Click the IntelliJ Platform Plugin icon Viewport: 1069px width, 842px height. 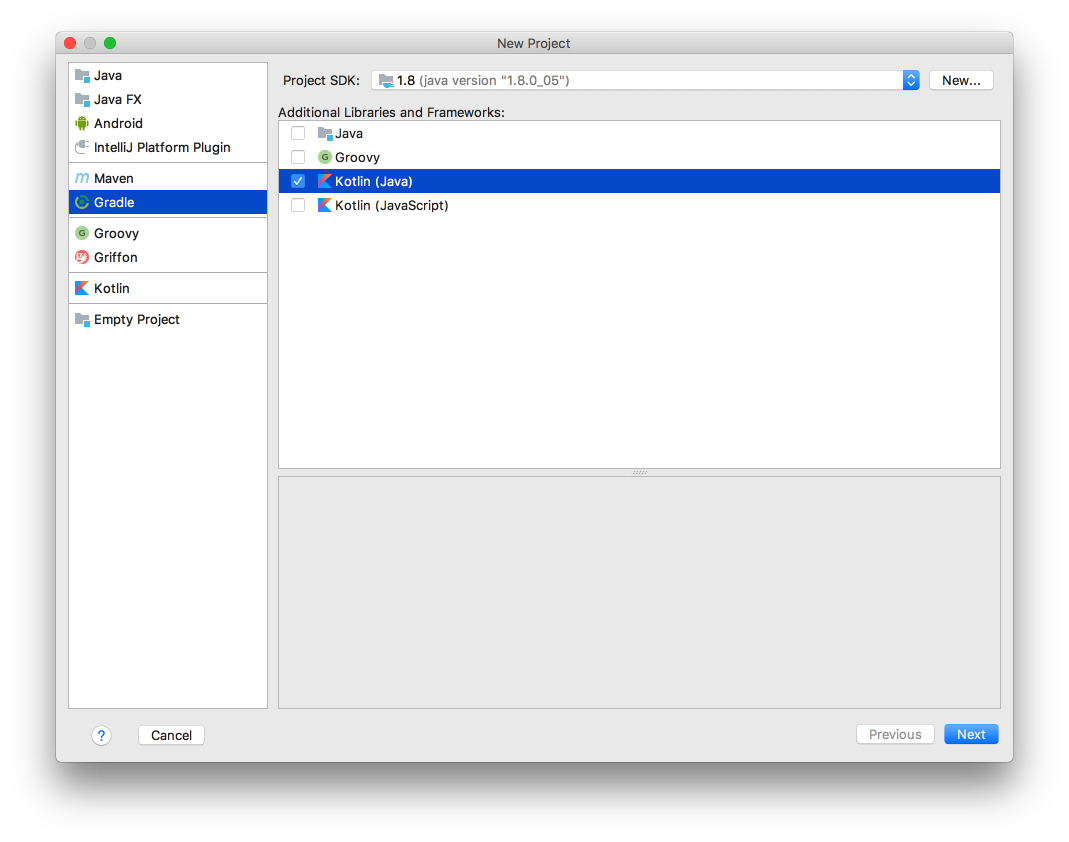(82, 147)
